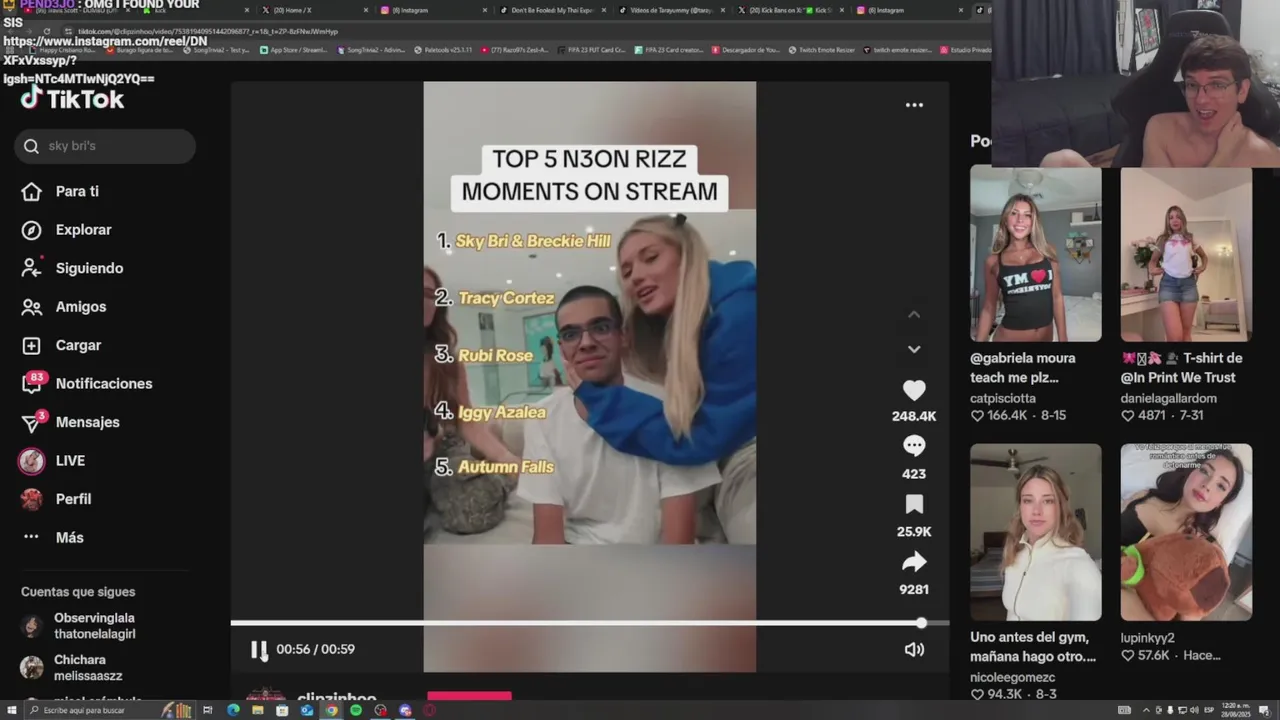Go to previous video with up chevron
This screenshot has height=720, width=1280.
coord(914,314)
